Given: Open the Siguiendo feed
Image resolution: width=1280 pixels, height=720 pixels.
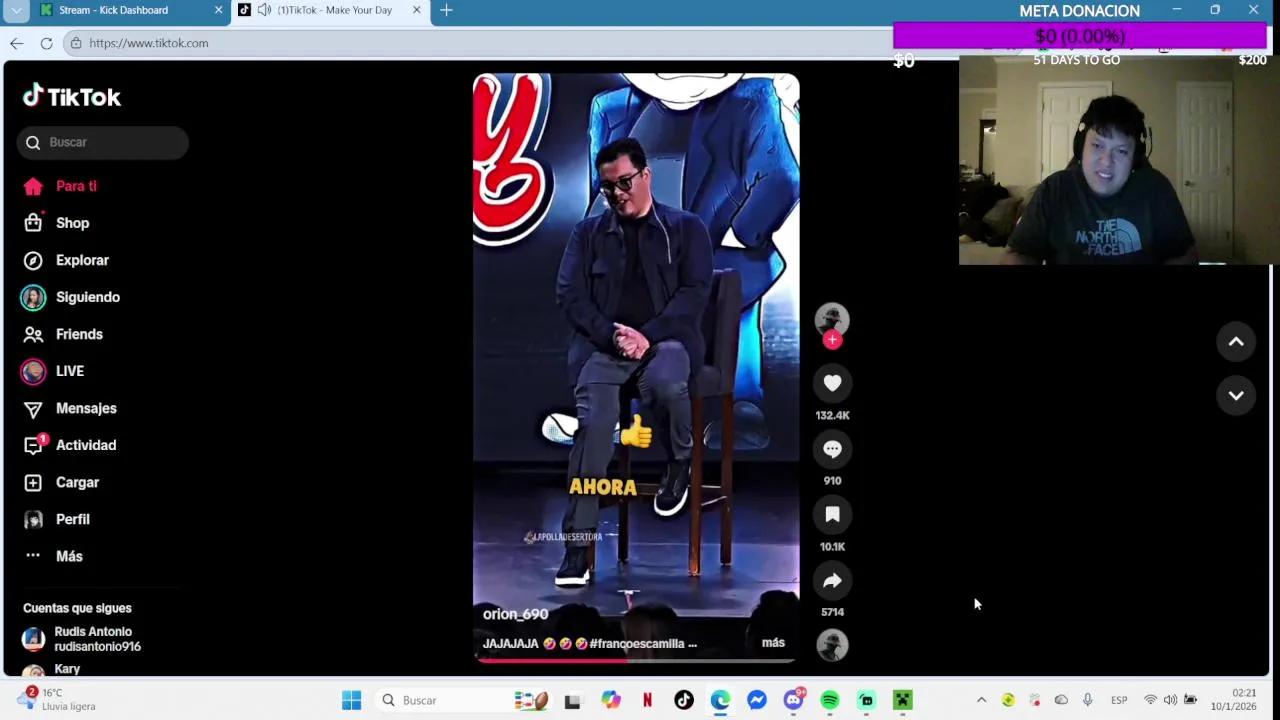Looking at the screenshot, I should 71,297.
